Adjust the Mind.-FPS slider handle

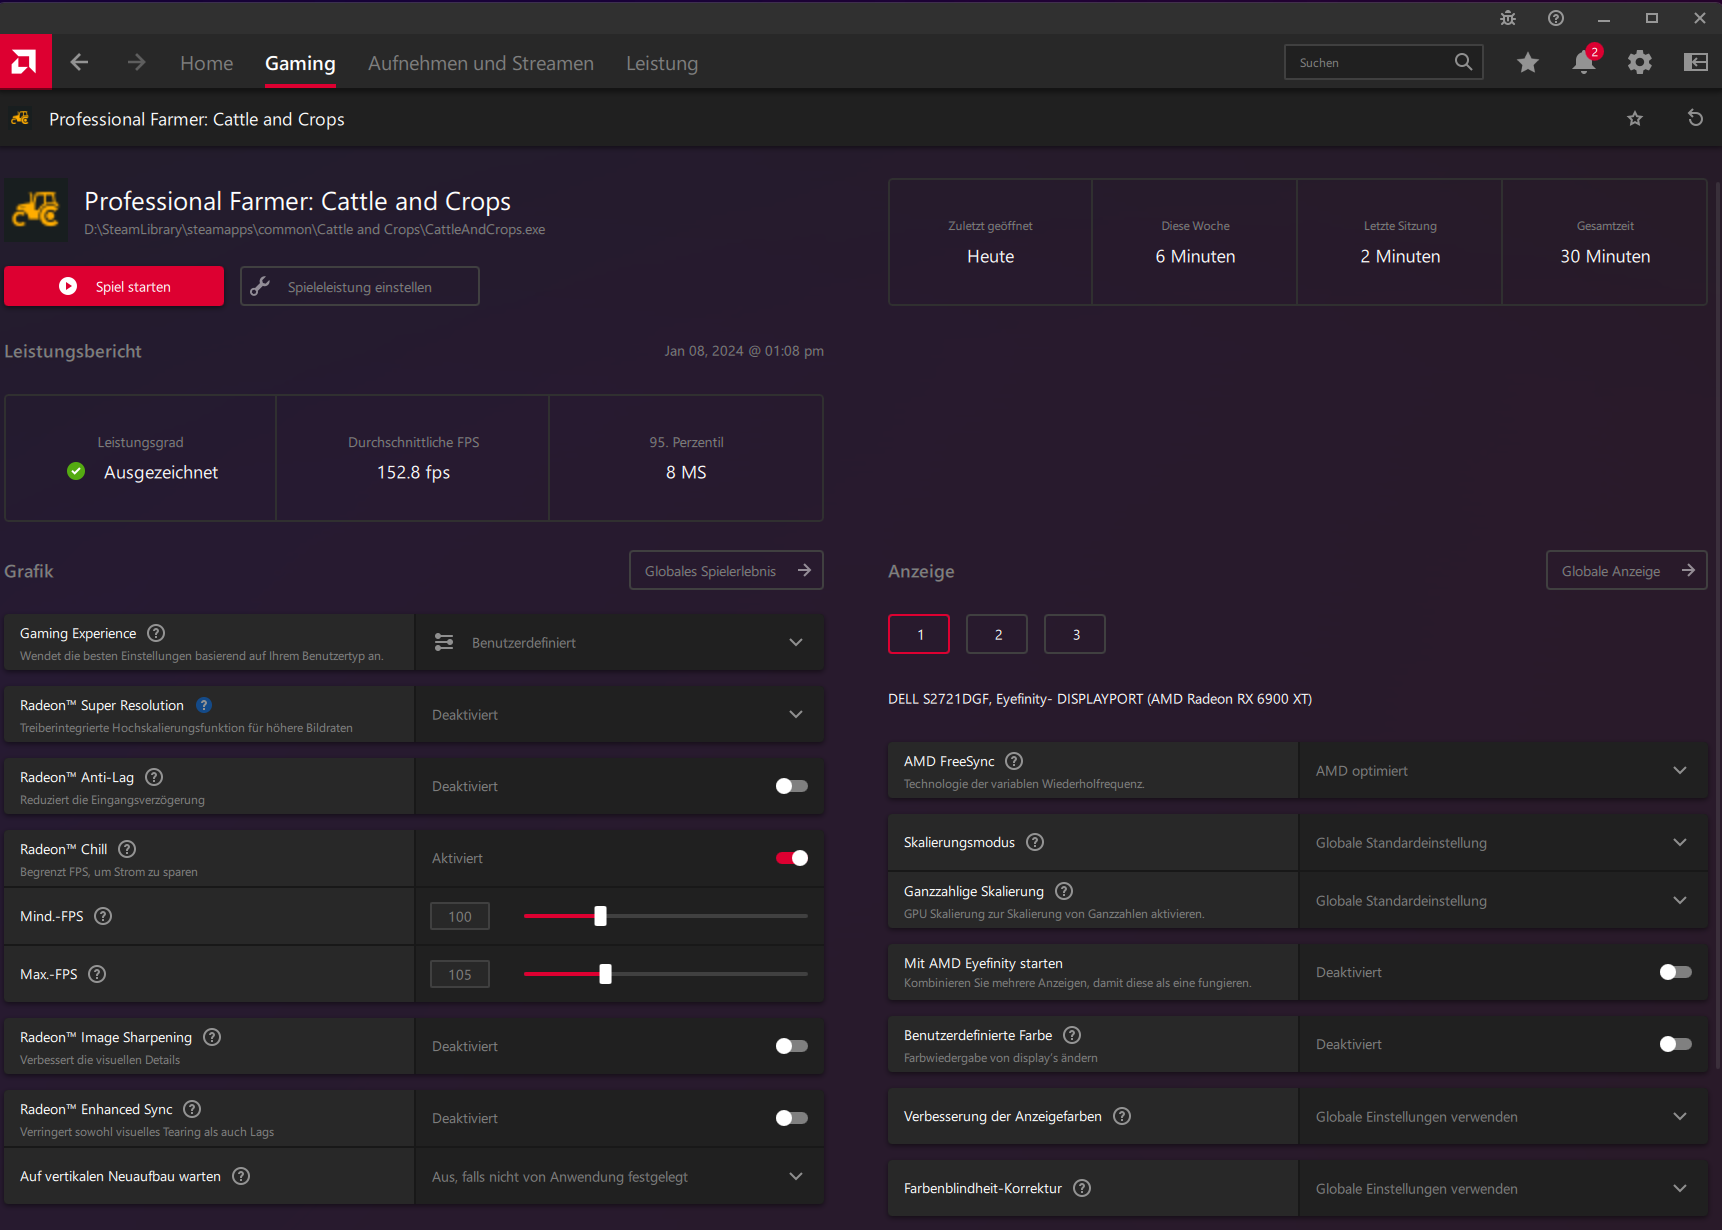[x=600, y=916]
